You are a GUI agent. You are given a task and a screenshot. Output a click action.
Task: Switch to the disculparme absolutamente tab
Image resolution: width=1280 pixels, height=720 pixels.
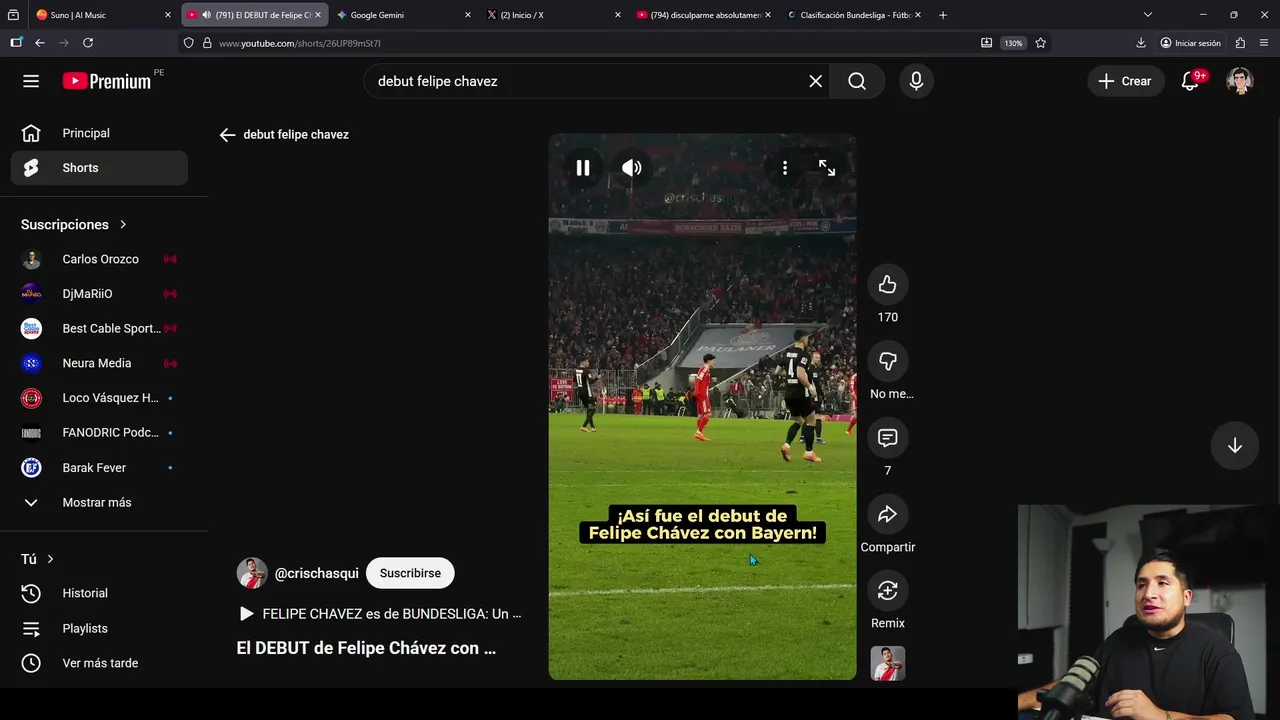point(705,15)
